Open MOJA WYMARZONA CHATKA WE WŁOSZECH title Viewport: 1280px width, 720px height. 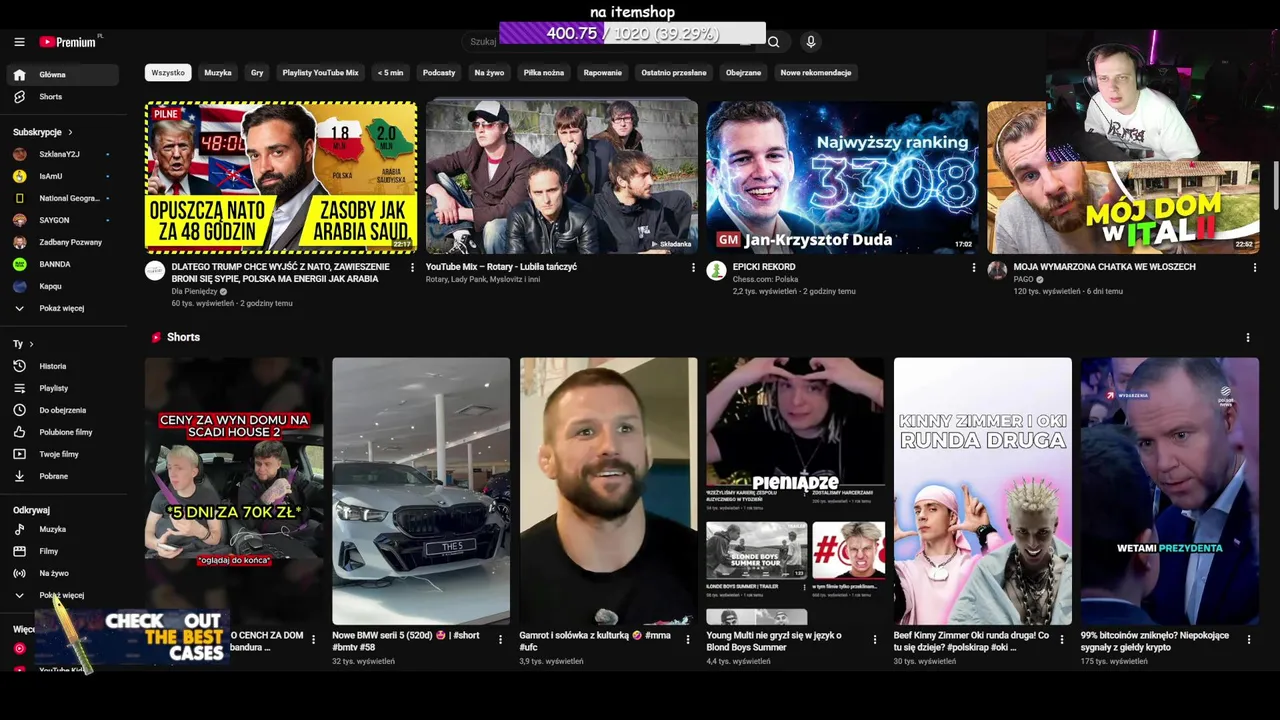[x=1105, y=267]
